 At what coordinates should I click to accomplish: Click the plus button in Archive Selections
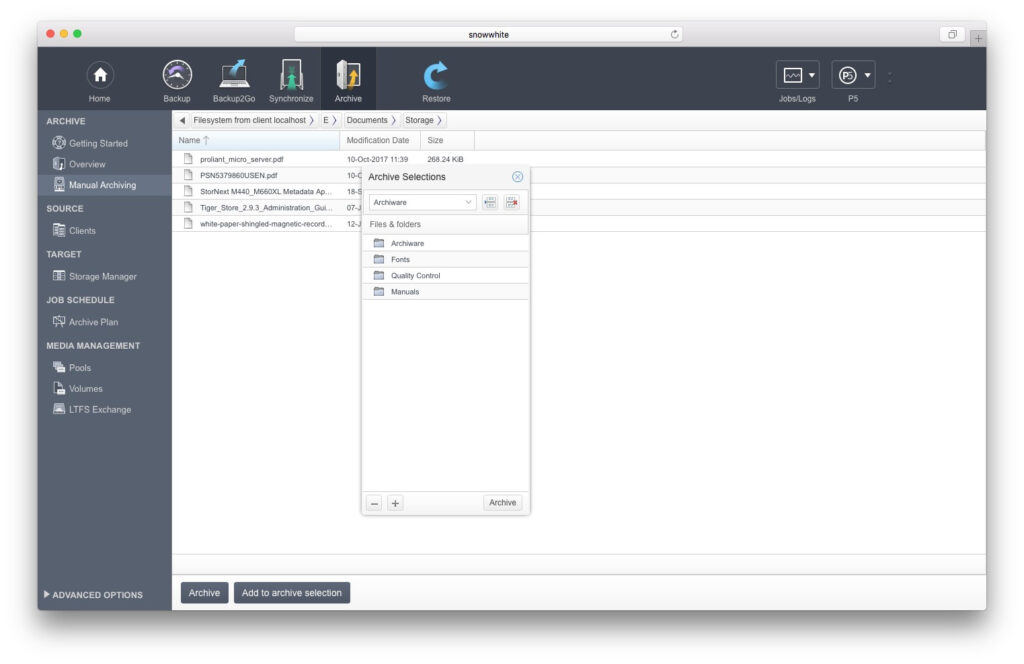pos(395,503)
